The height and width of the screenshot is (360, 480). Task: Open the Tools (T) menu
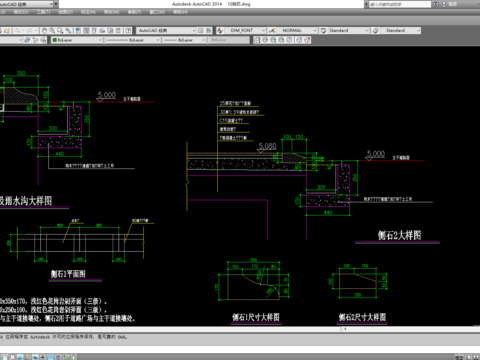[x=43, y=12]
